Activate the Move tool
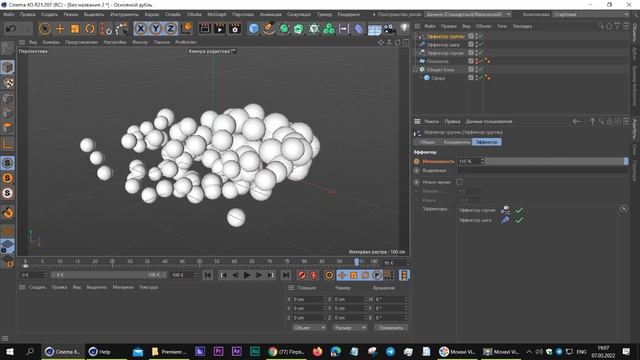Viewport: 640px width, 360px height. pyautogui.click(x=60, y=29)
